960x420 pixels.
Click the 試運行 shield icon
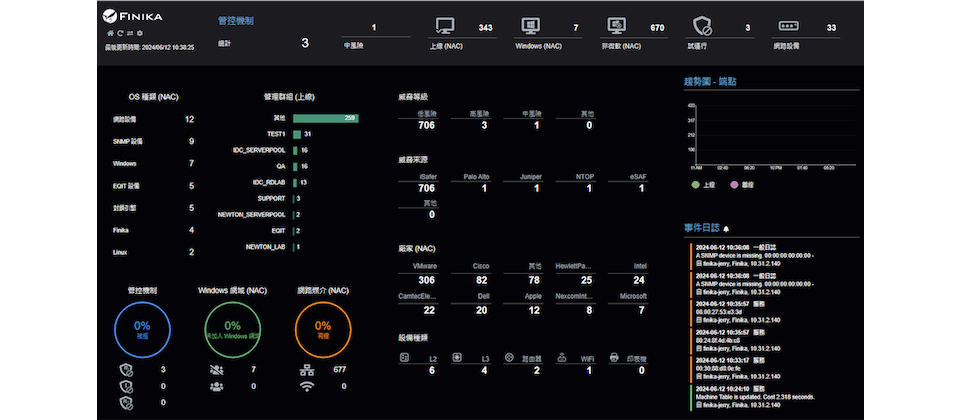pyautogui.click(x=703, y=28)
